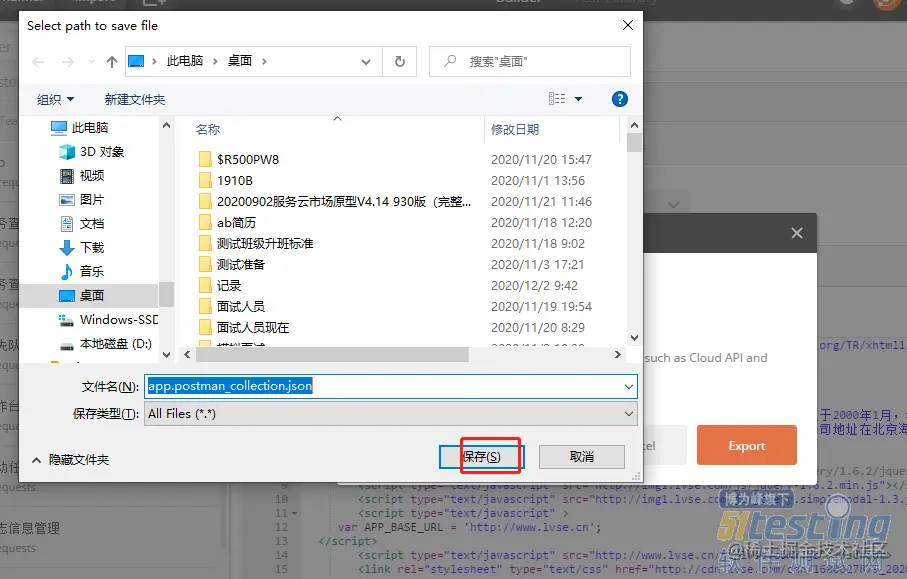Select the ab简历 folder
907x579 pixels.
(236, 223)
